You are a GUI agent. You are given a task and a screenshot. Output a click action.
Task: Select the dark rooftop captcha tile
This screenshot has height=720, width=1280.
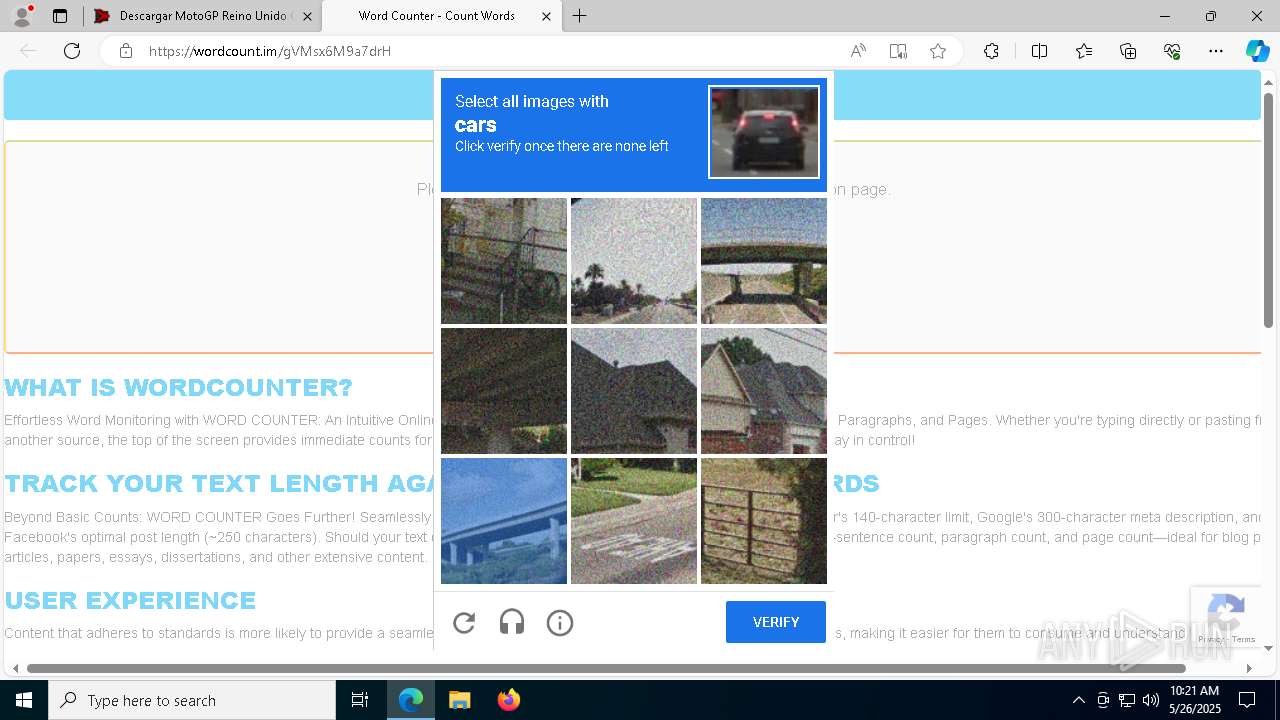click(634, 391)
